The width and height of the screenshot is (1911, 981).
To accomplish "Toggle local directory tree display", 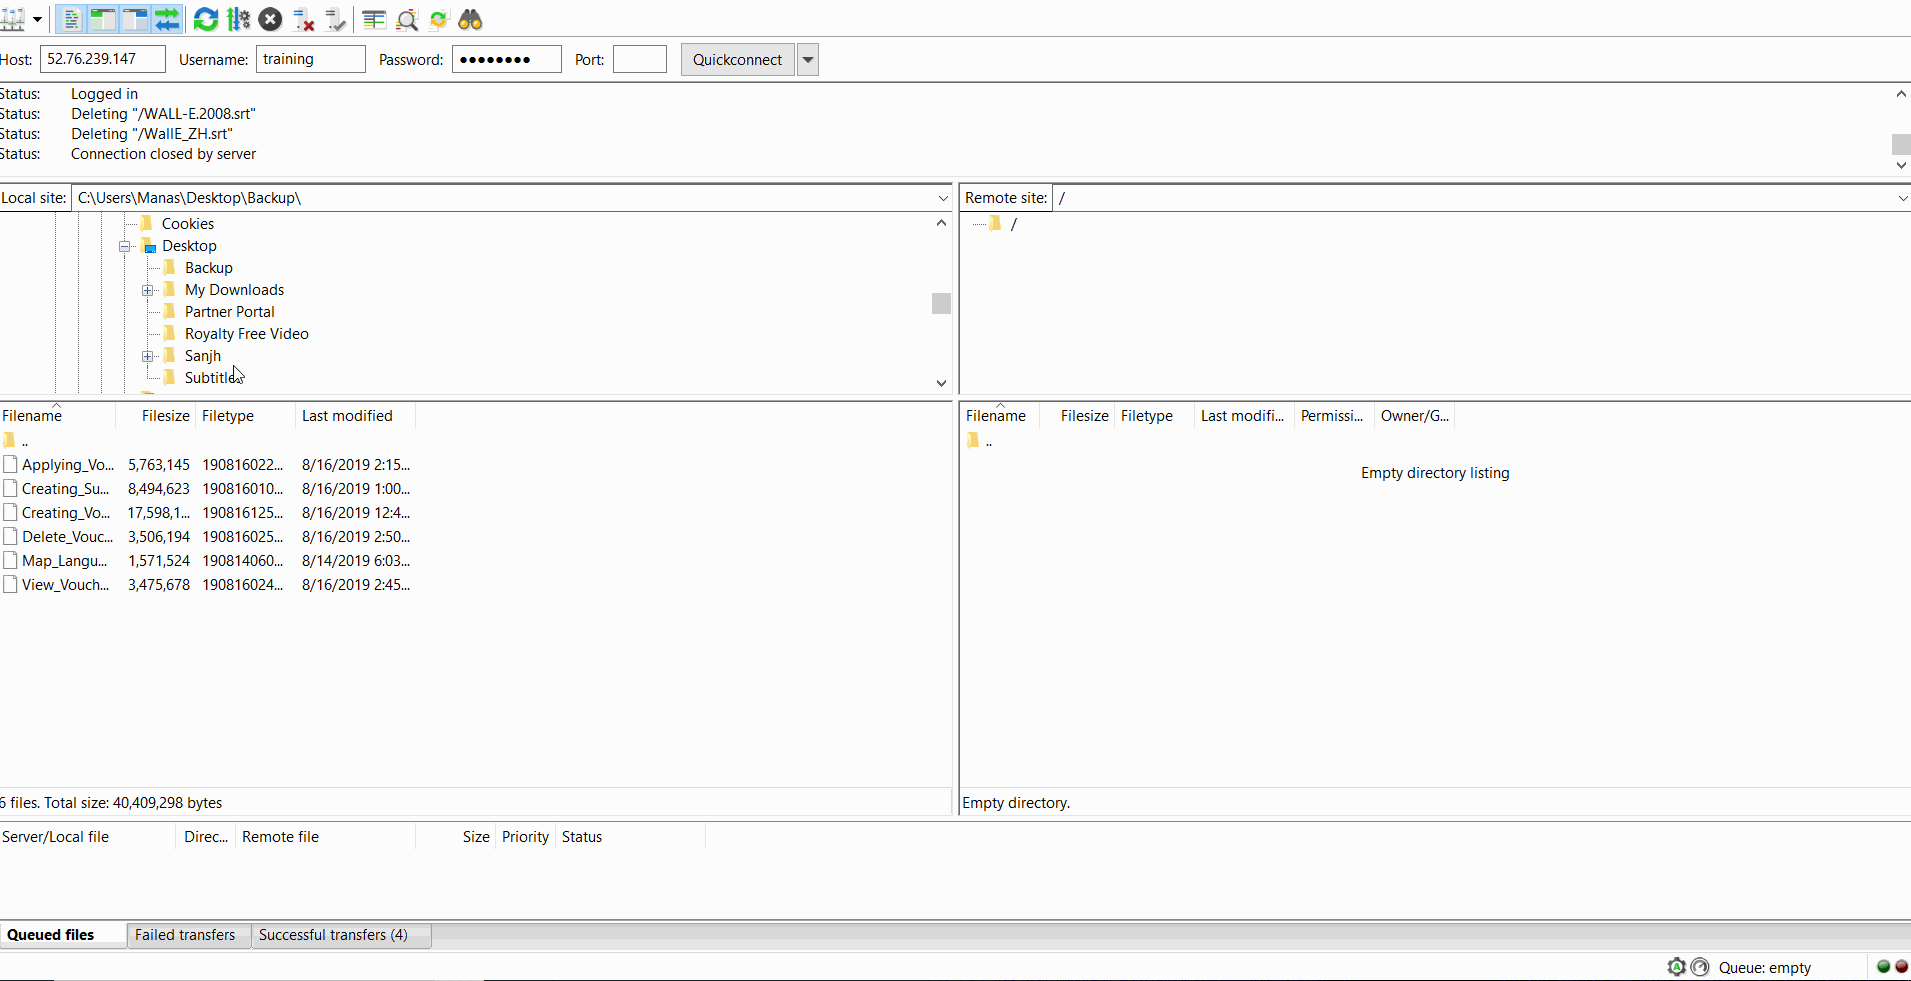I will click(x=103, y=19).
